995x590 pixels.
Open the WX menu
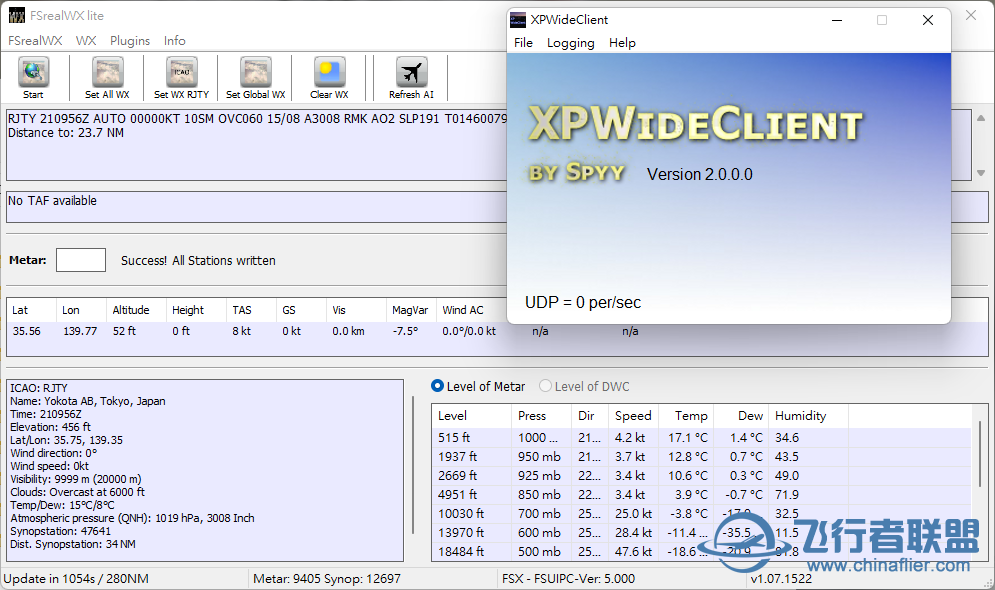86,41
